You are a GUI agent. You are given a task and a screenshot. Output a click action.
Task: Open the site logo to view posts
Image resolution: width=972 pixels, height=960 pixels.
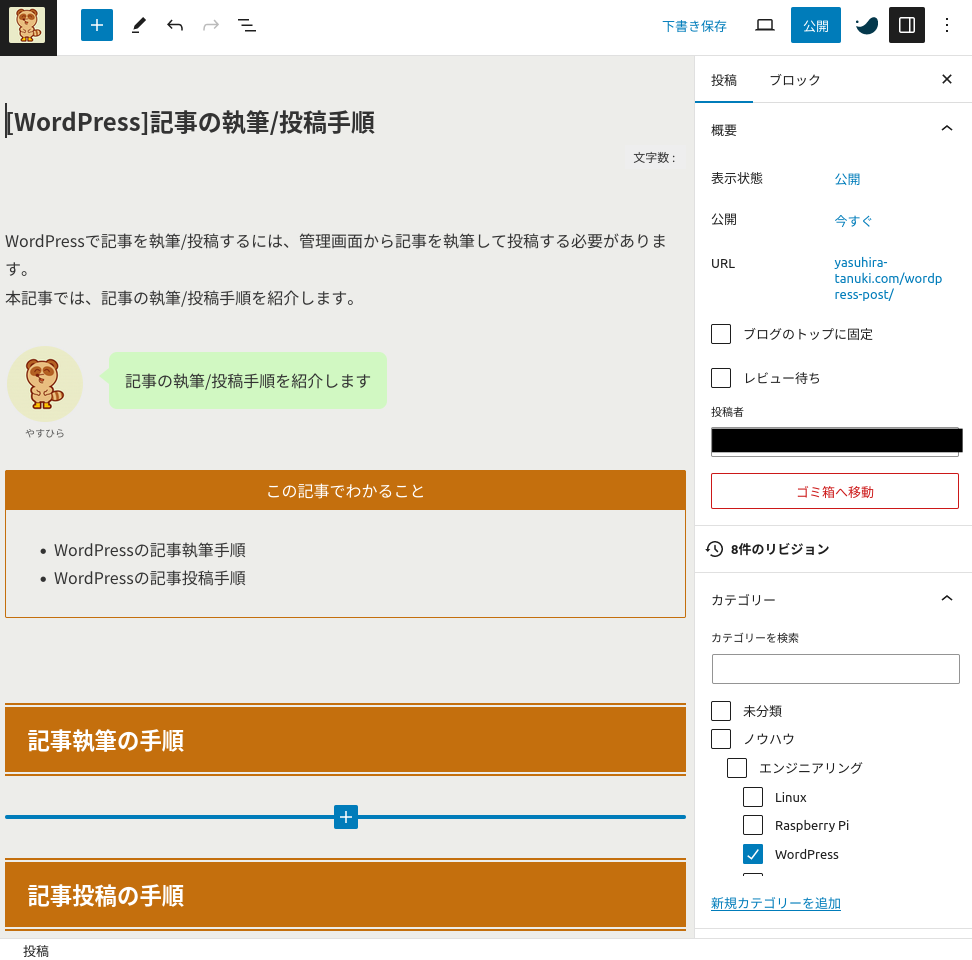tap(28, 26)
